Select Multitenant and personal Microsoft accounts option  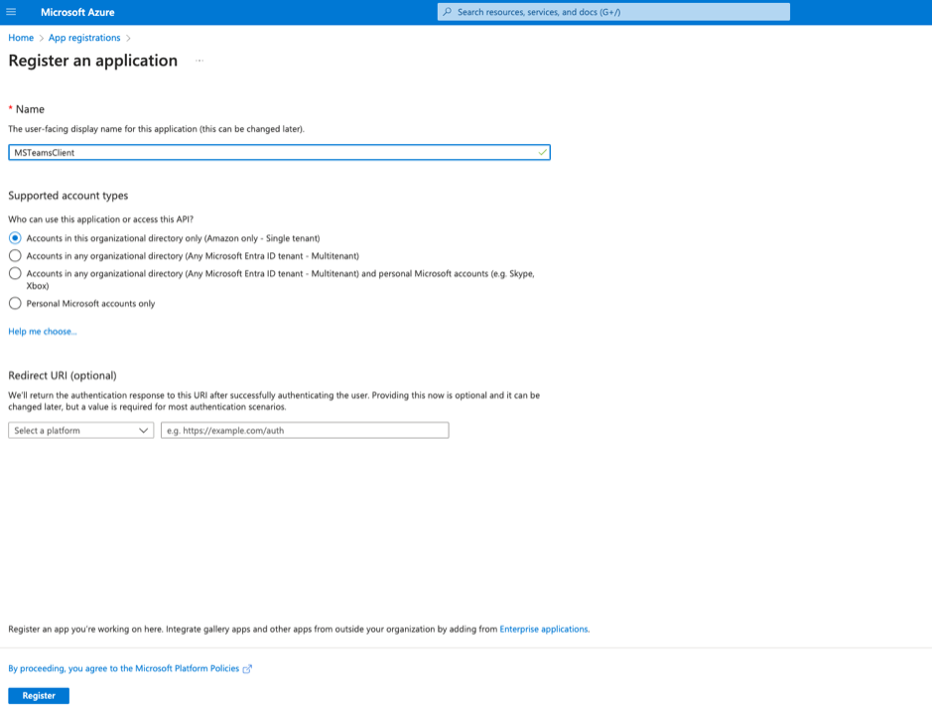tap(15, 274)
